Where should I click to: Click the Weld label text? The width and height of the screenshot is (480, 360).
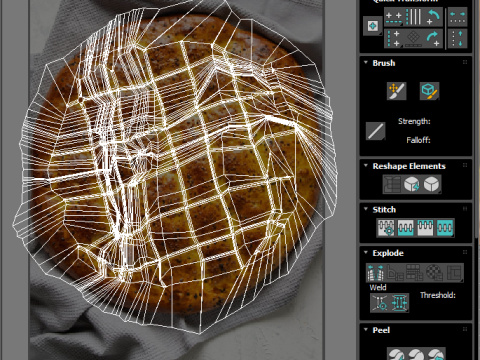(378, 287)
